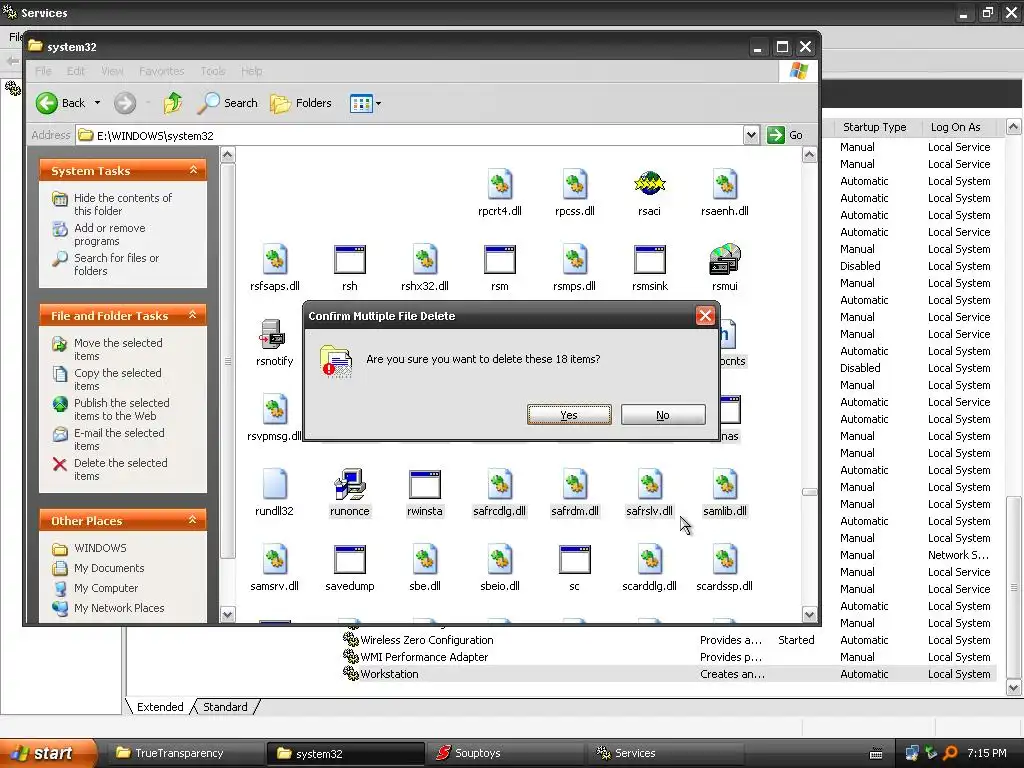This screenshot has width=1024, height=768.
Task: Click the Up folder toolbar icon
Action: click(x=173, y=103)
